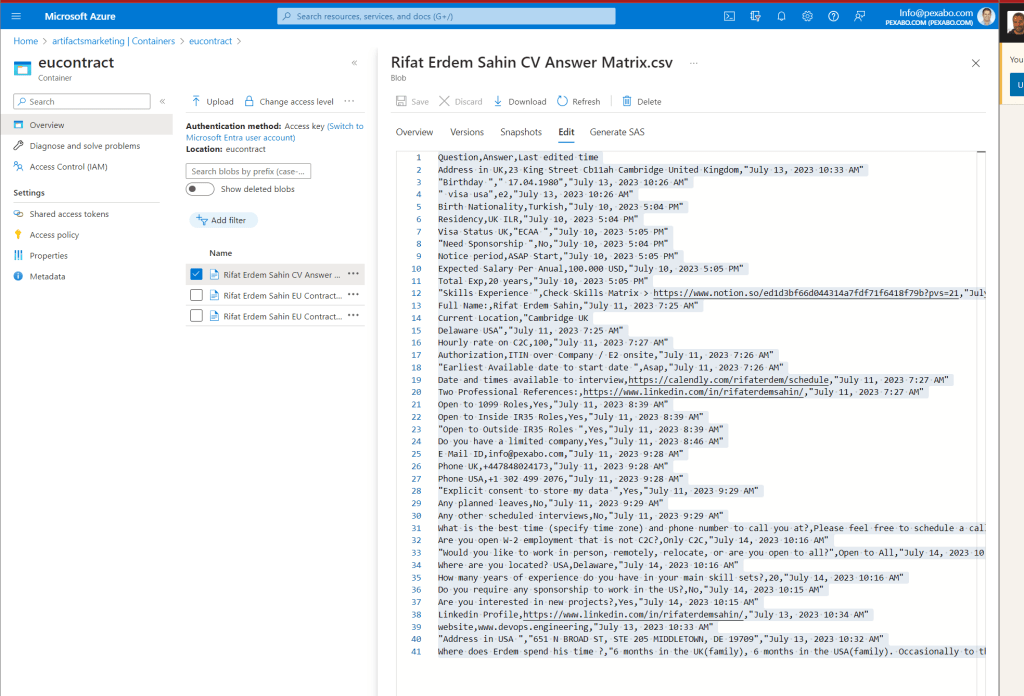Check the first Rifat Erdem Sahin EU Contract blob
Image resolution: width=1024 pixels, height=696 pixels.
coord(196,295)
